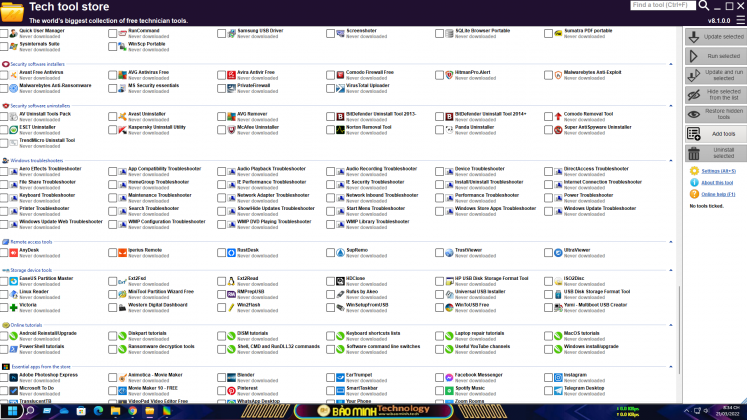747x420 pixels.
Task: Click the Adobe Photoshop Express icon
Action: 13,378
